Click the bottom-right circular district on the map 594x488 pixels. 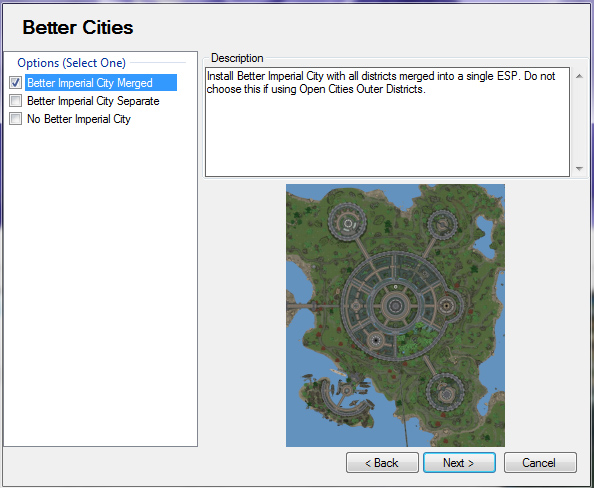445,392
